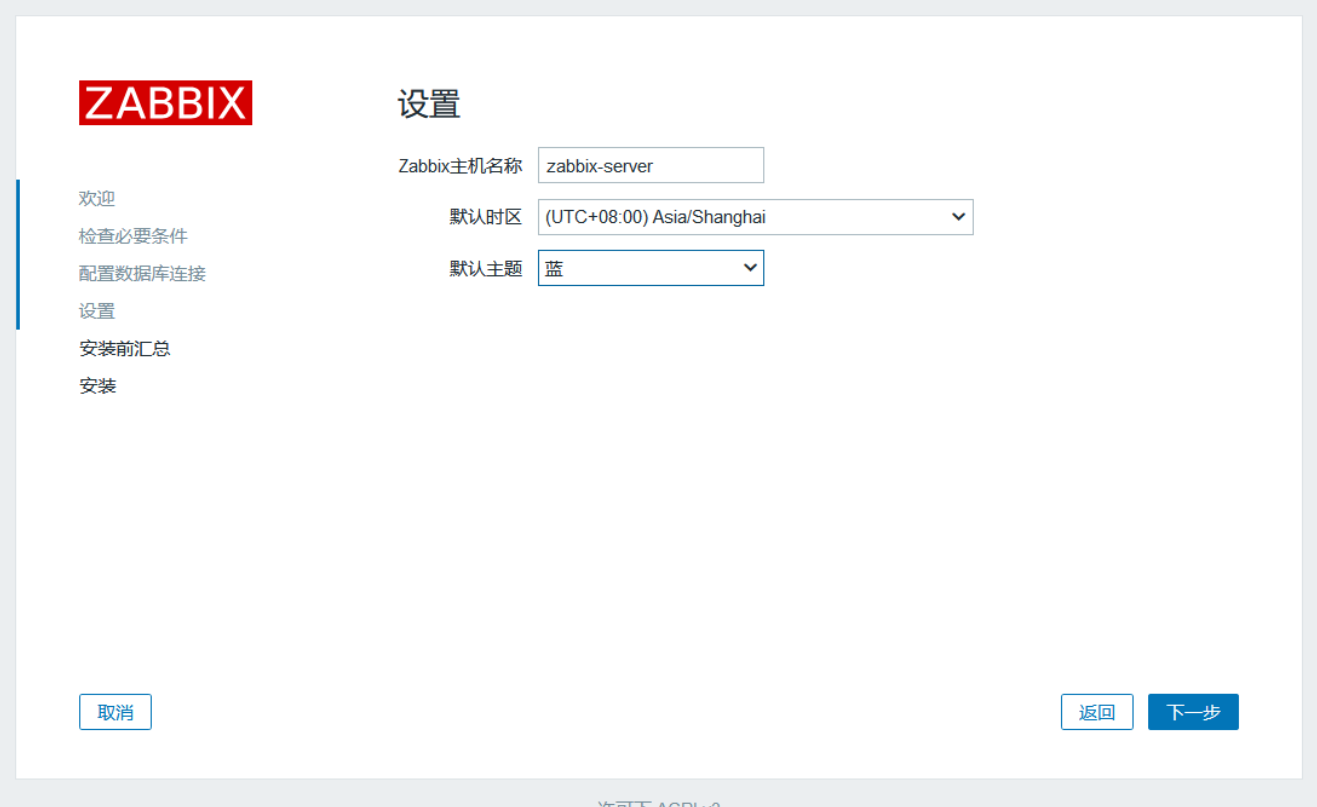Click the 默认时区 label

coord(486,217)
